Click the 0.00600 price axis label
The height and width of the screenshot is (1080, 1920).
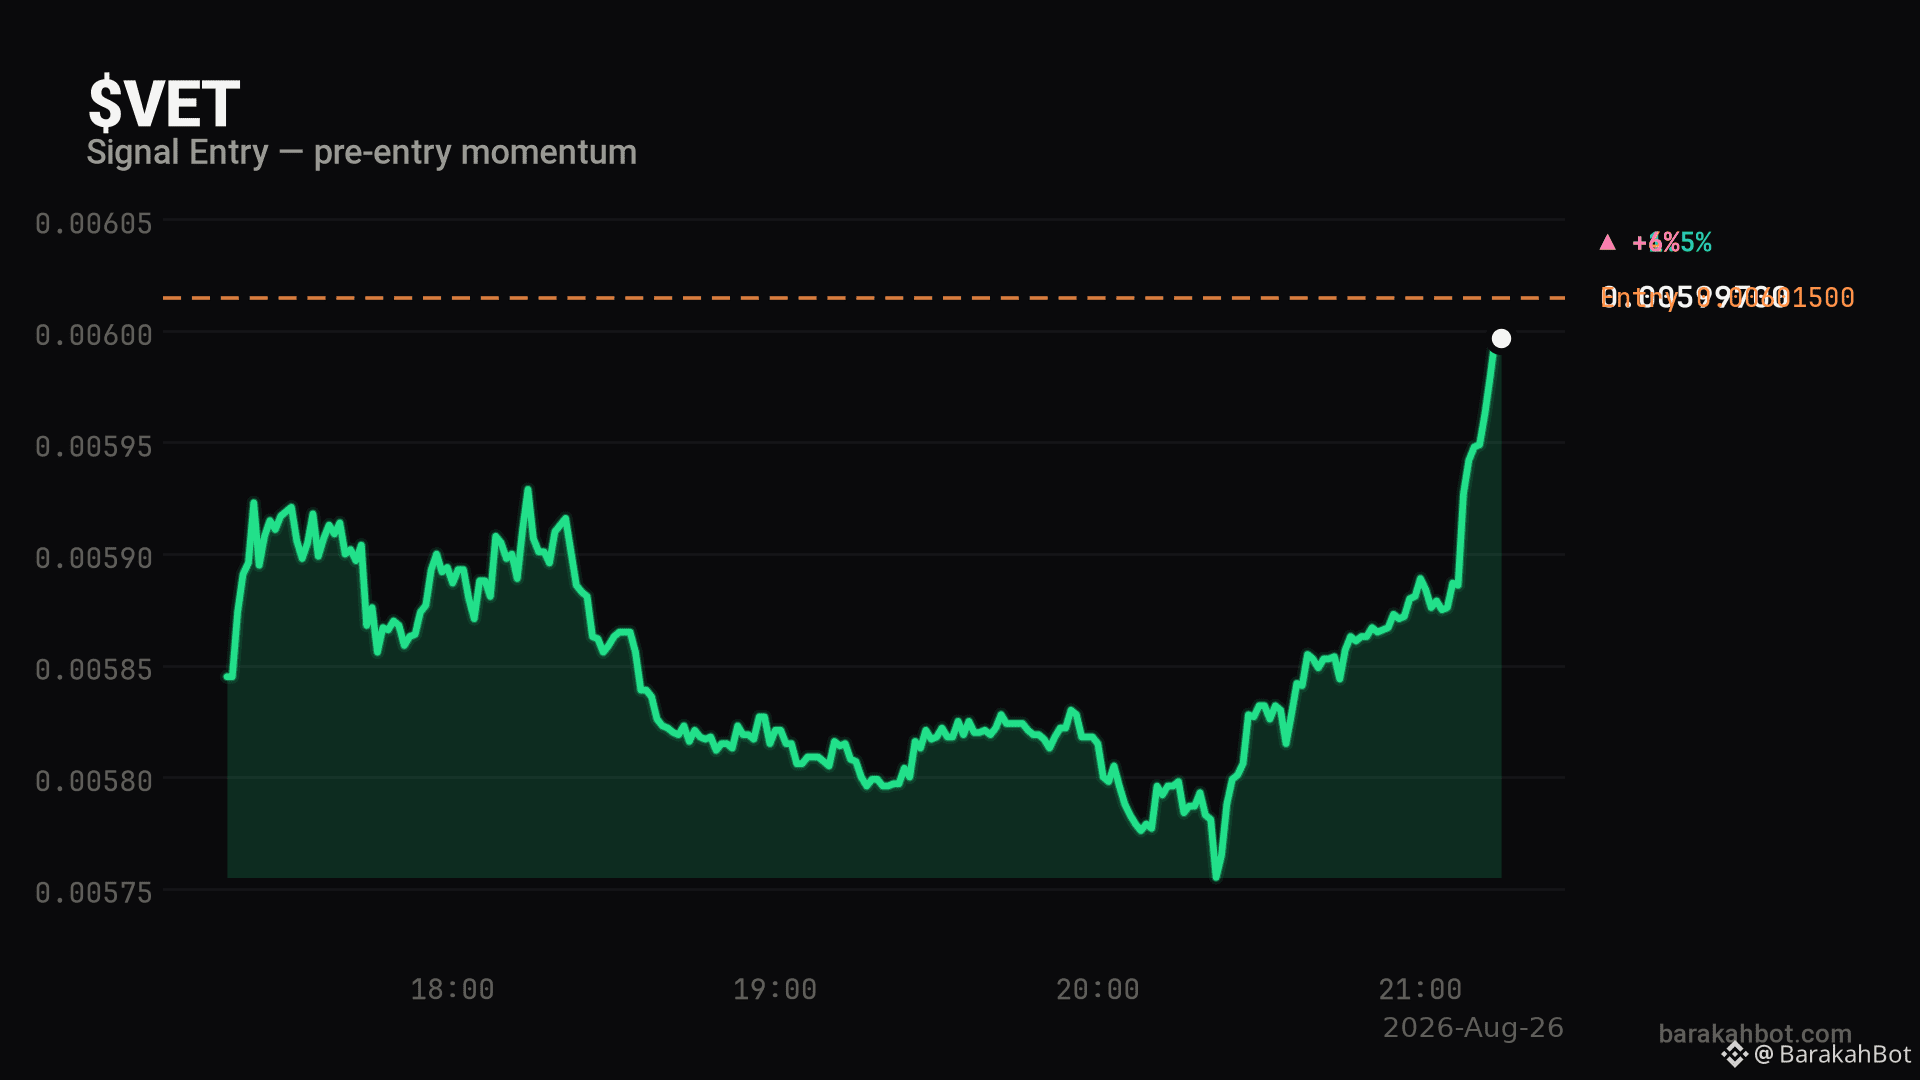[x=94, y=335]
